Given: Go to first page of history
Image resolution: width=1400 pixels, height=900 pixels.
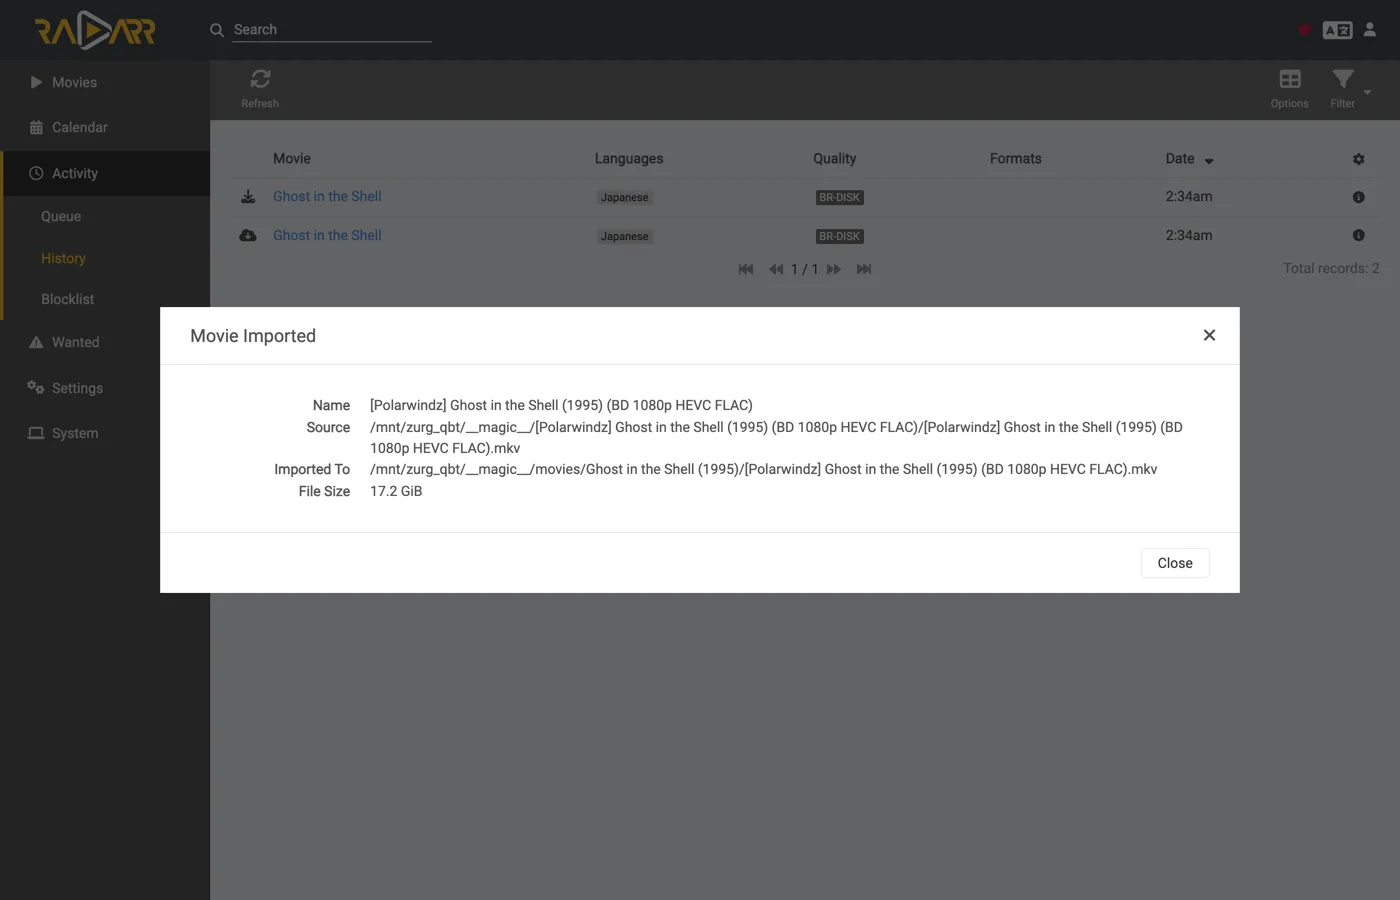Looking at the screenshot, I should point(746,269).
